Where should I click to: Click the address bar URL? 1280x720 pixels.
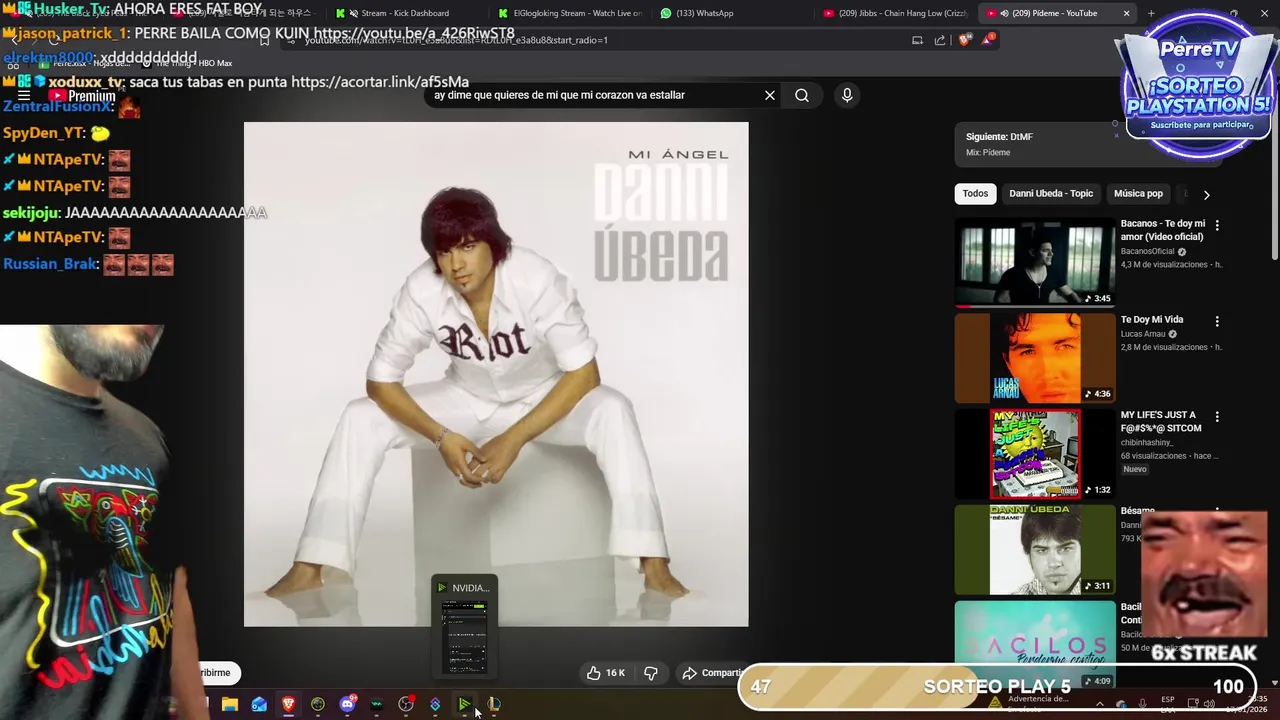(x=456, y=40)
